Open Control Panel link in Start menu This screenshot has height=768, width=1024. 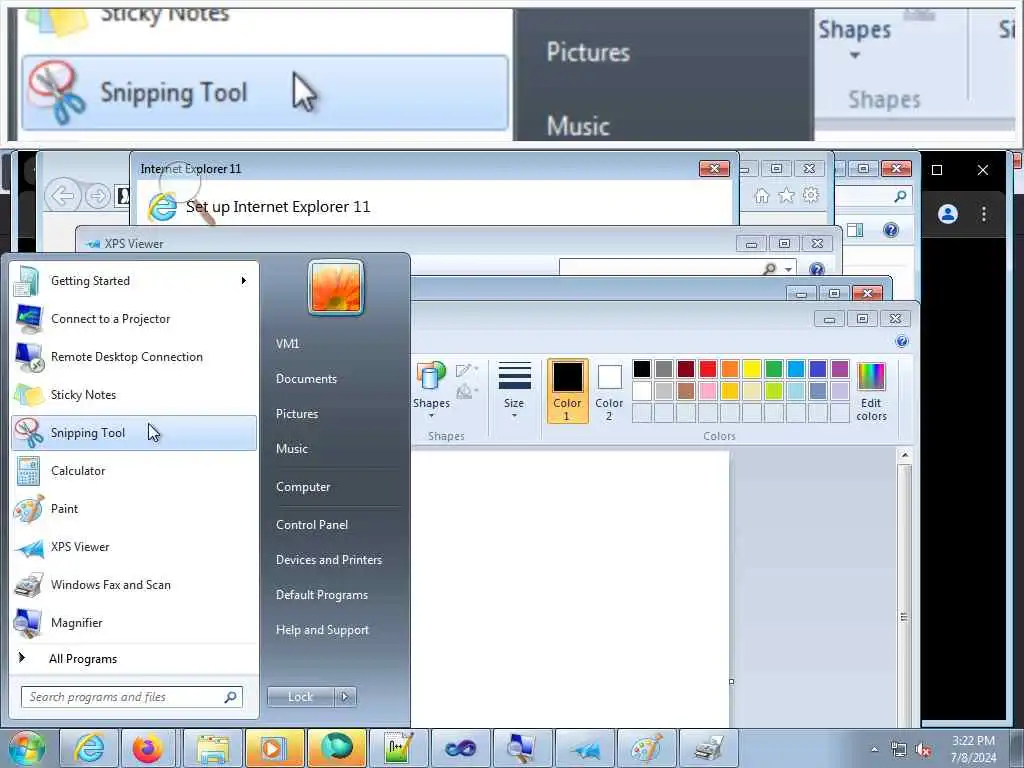[x=312, y=524]
